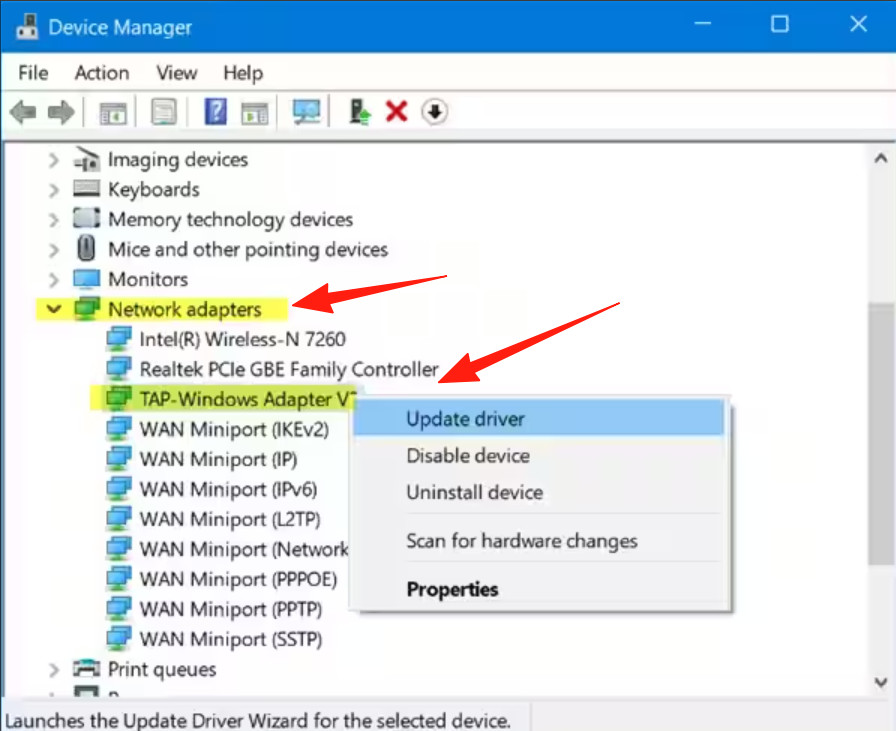
Task: Click icon beside TAP-Windows Adapter
Action: coord(119,398)
